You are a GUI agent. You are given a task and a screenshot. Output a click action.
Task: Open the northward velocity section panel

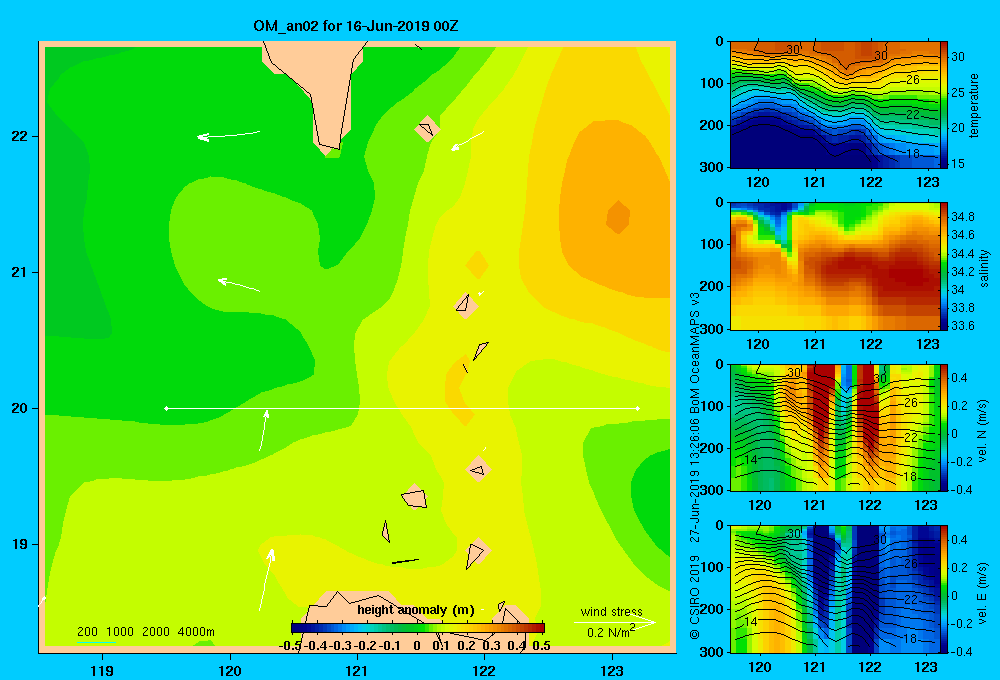pyautogui.click(x=835, y=427)
